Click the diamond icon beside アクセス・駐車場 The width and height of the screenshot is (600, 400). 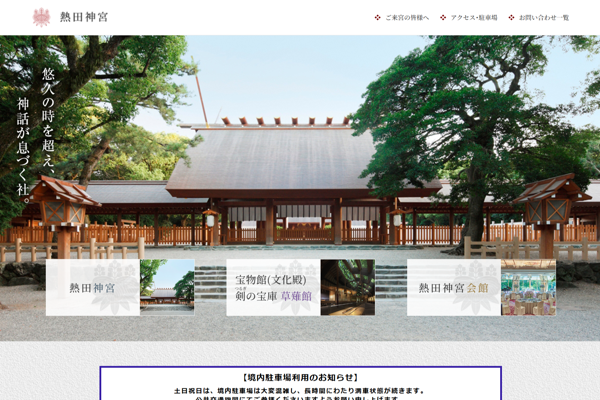(x=443, y=18)
